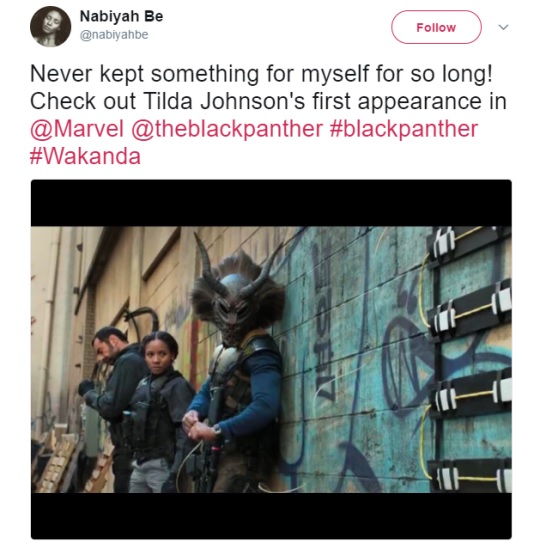
Task: Click the Nabiyah Be display name
Action: coord(121,16)
